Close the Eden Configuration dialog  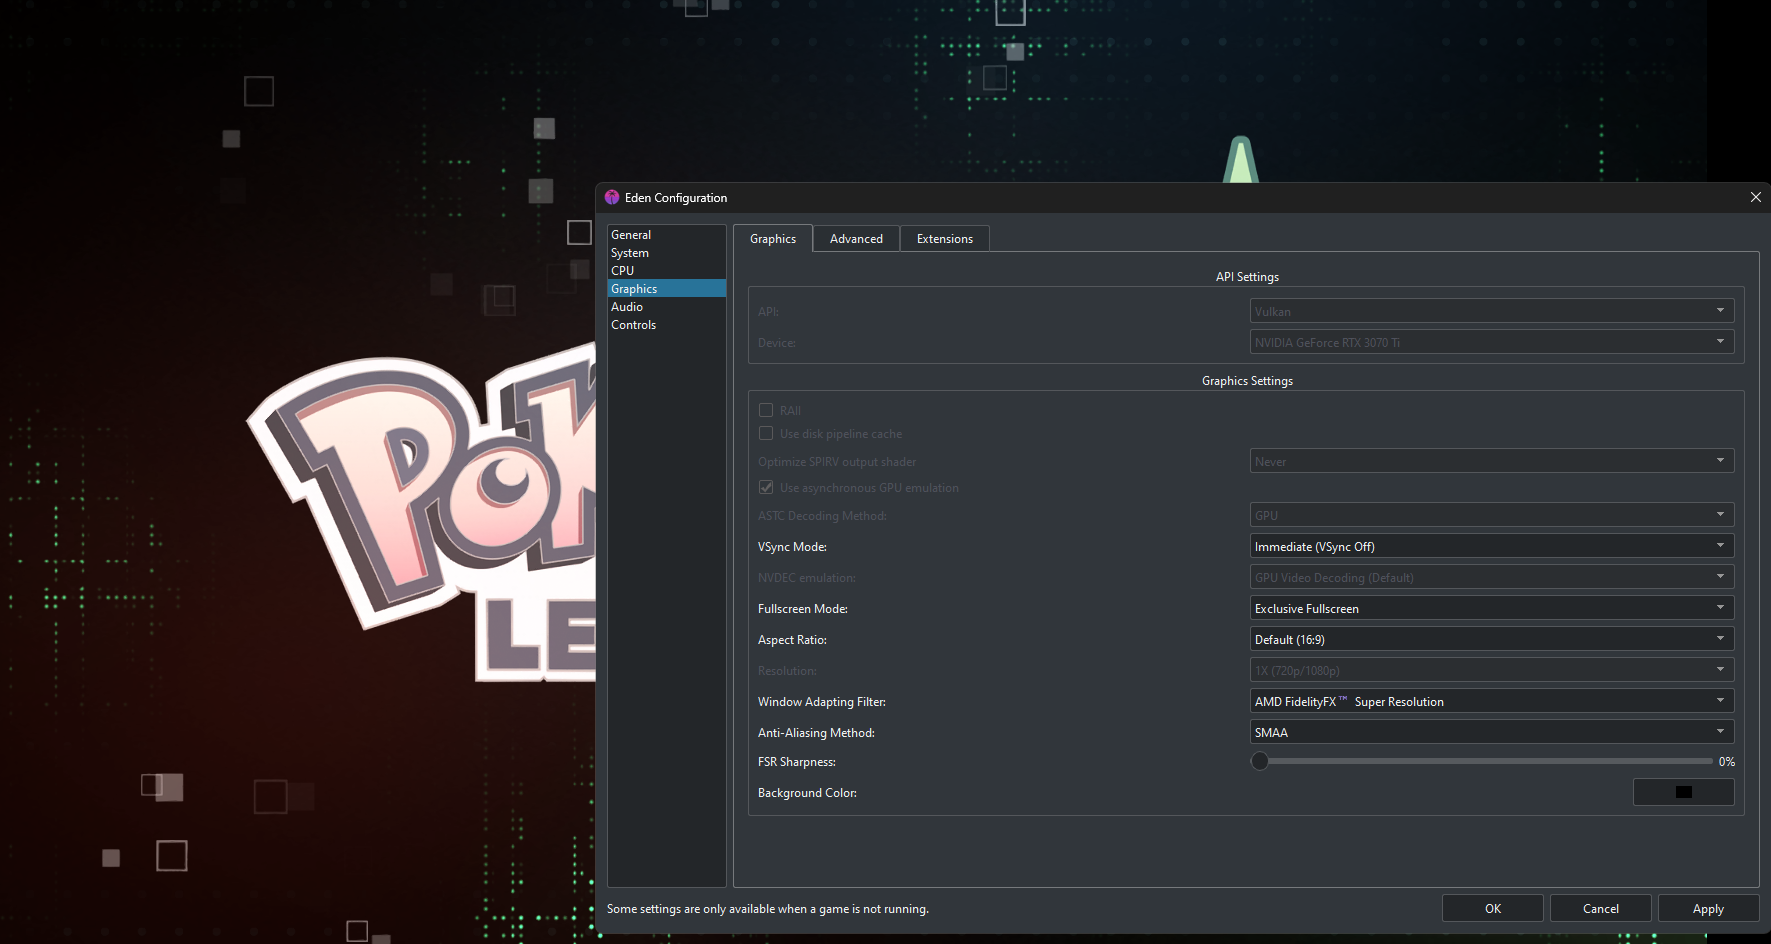[x=1755, y=197]
